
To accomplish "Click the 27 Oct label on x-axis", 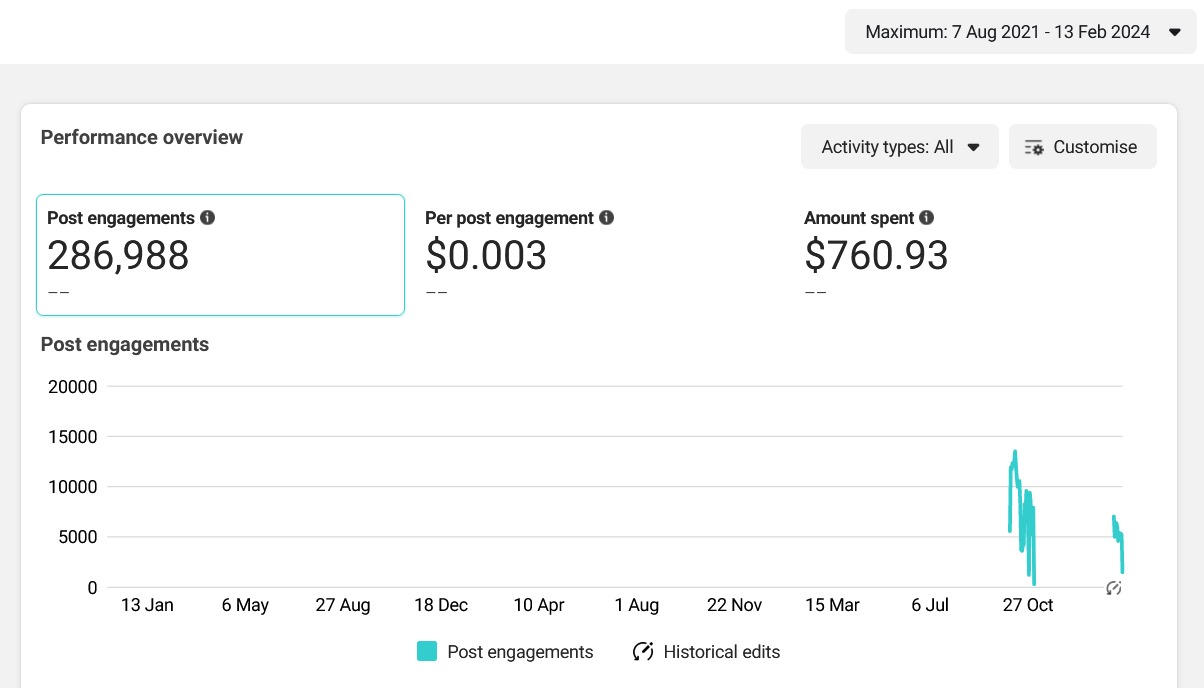I will tap(1028, 605).
